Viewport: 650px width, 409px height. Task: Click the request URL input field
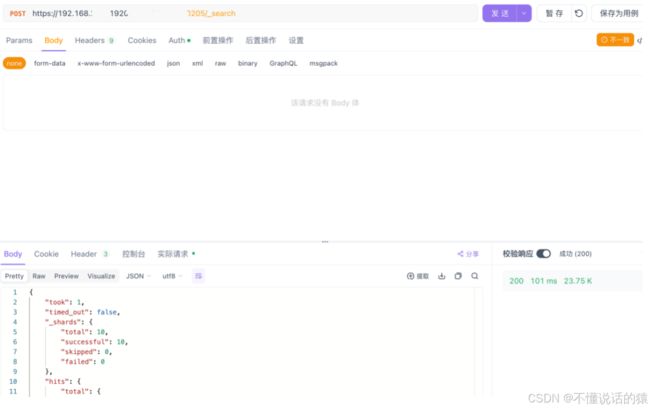tap(253, 13)
